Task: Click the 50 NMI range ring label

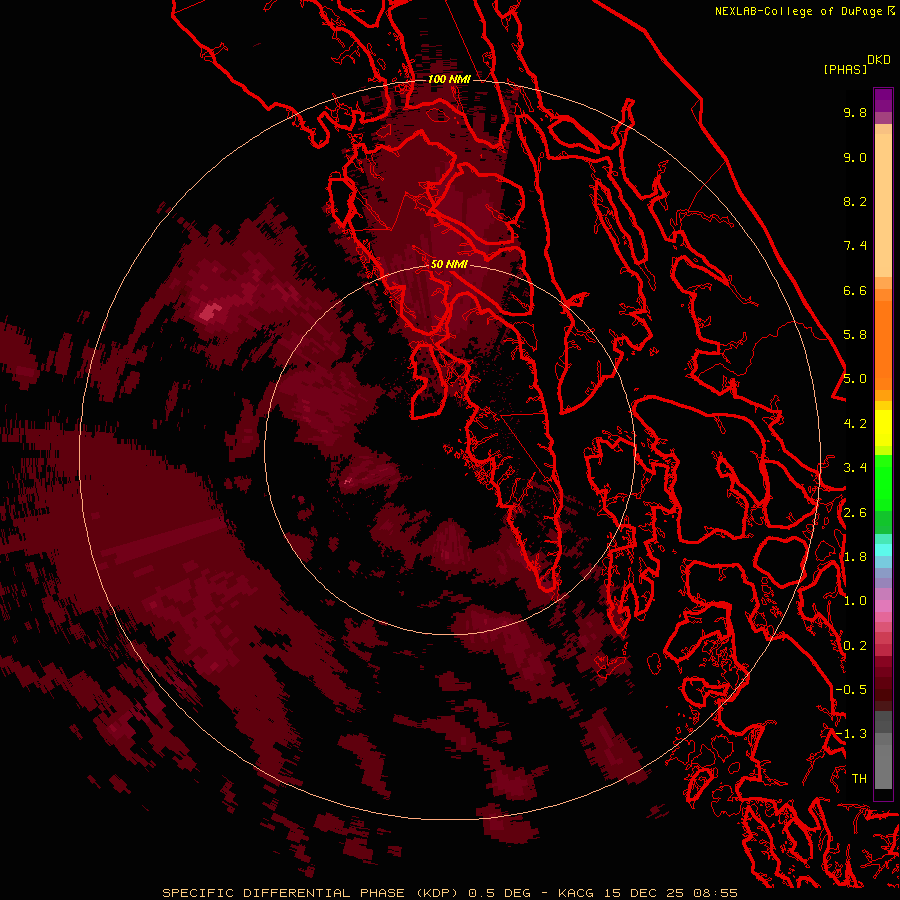Action: pyautogui.click(x=449, y=264)
